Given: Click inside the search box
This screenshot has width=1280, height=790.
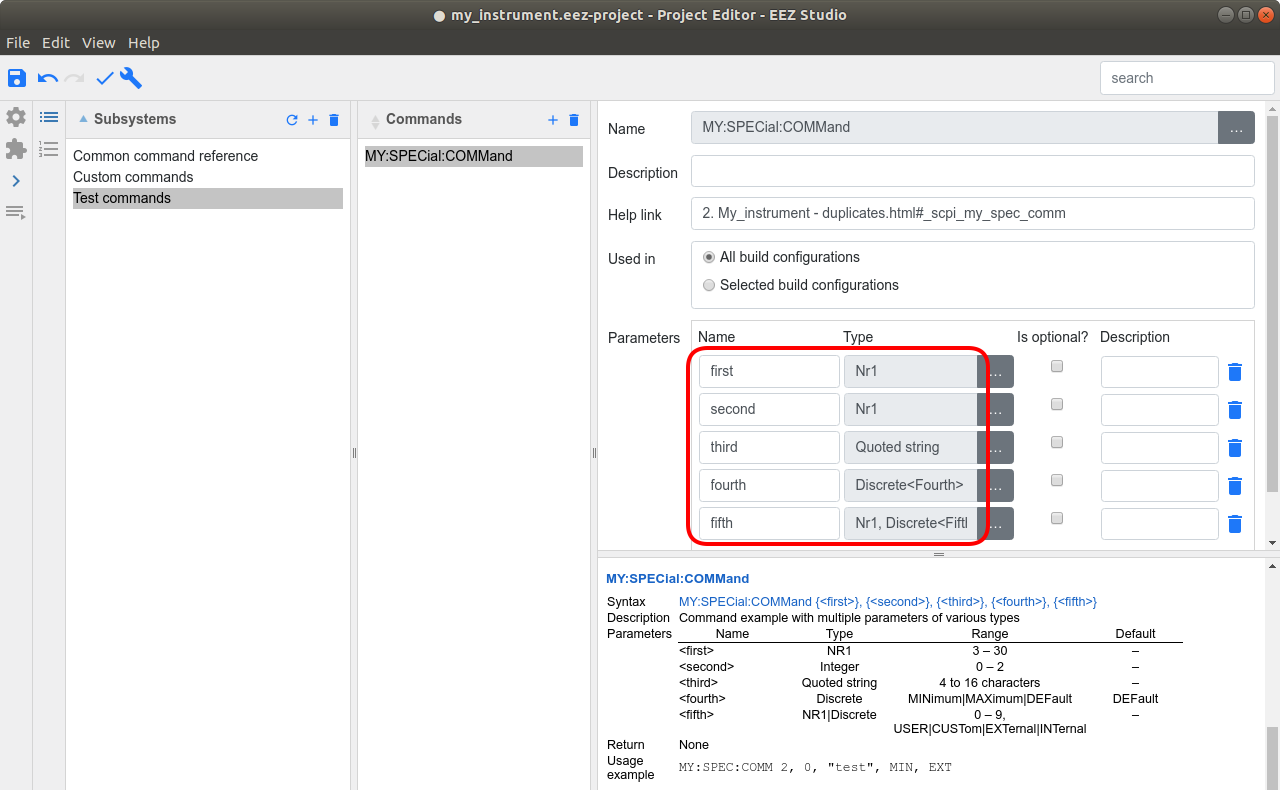Looking at the screenshot, I should pyautogui.click(x=1186, y=77).
